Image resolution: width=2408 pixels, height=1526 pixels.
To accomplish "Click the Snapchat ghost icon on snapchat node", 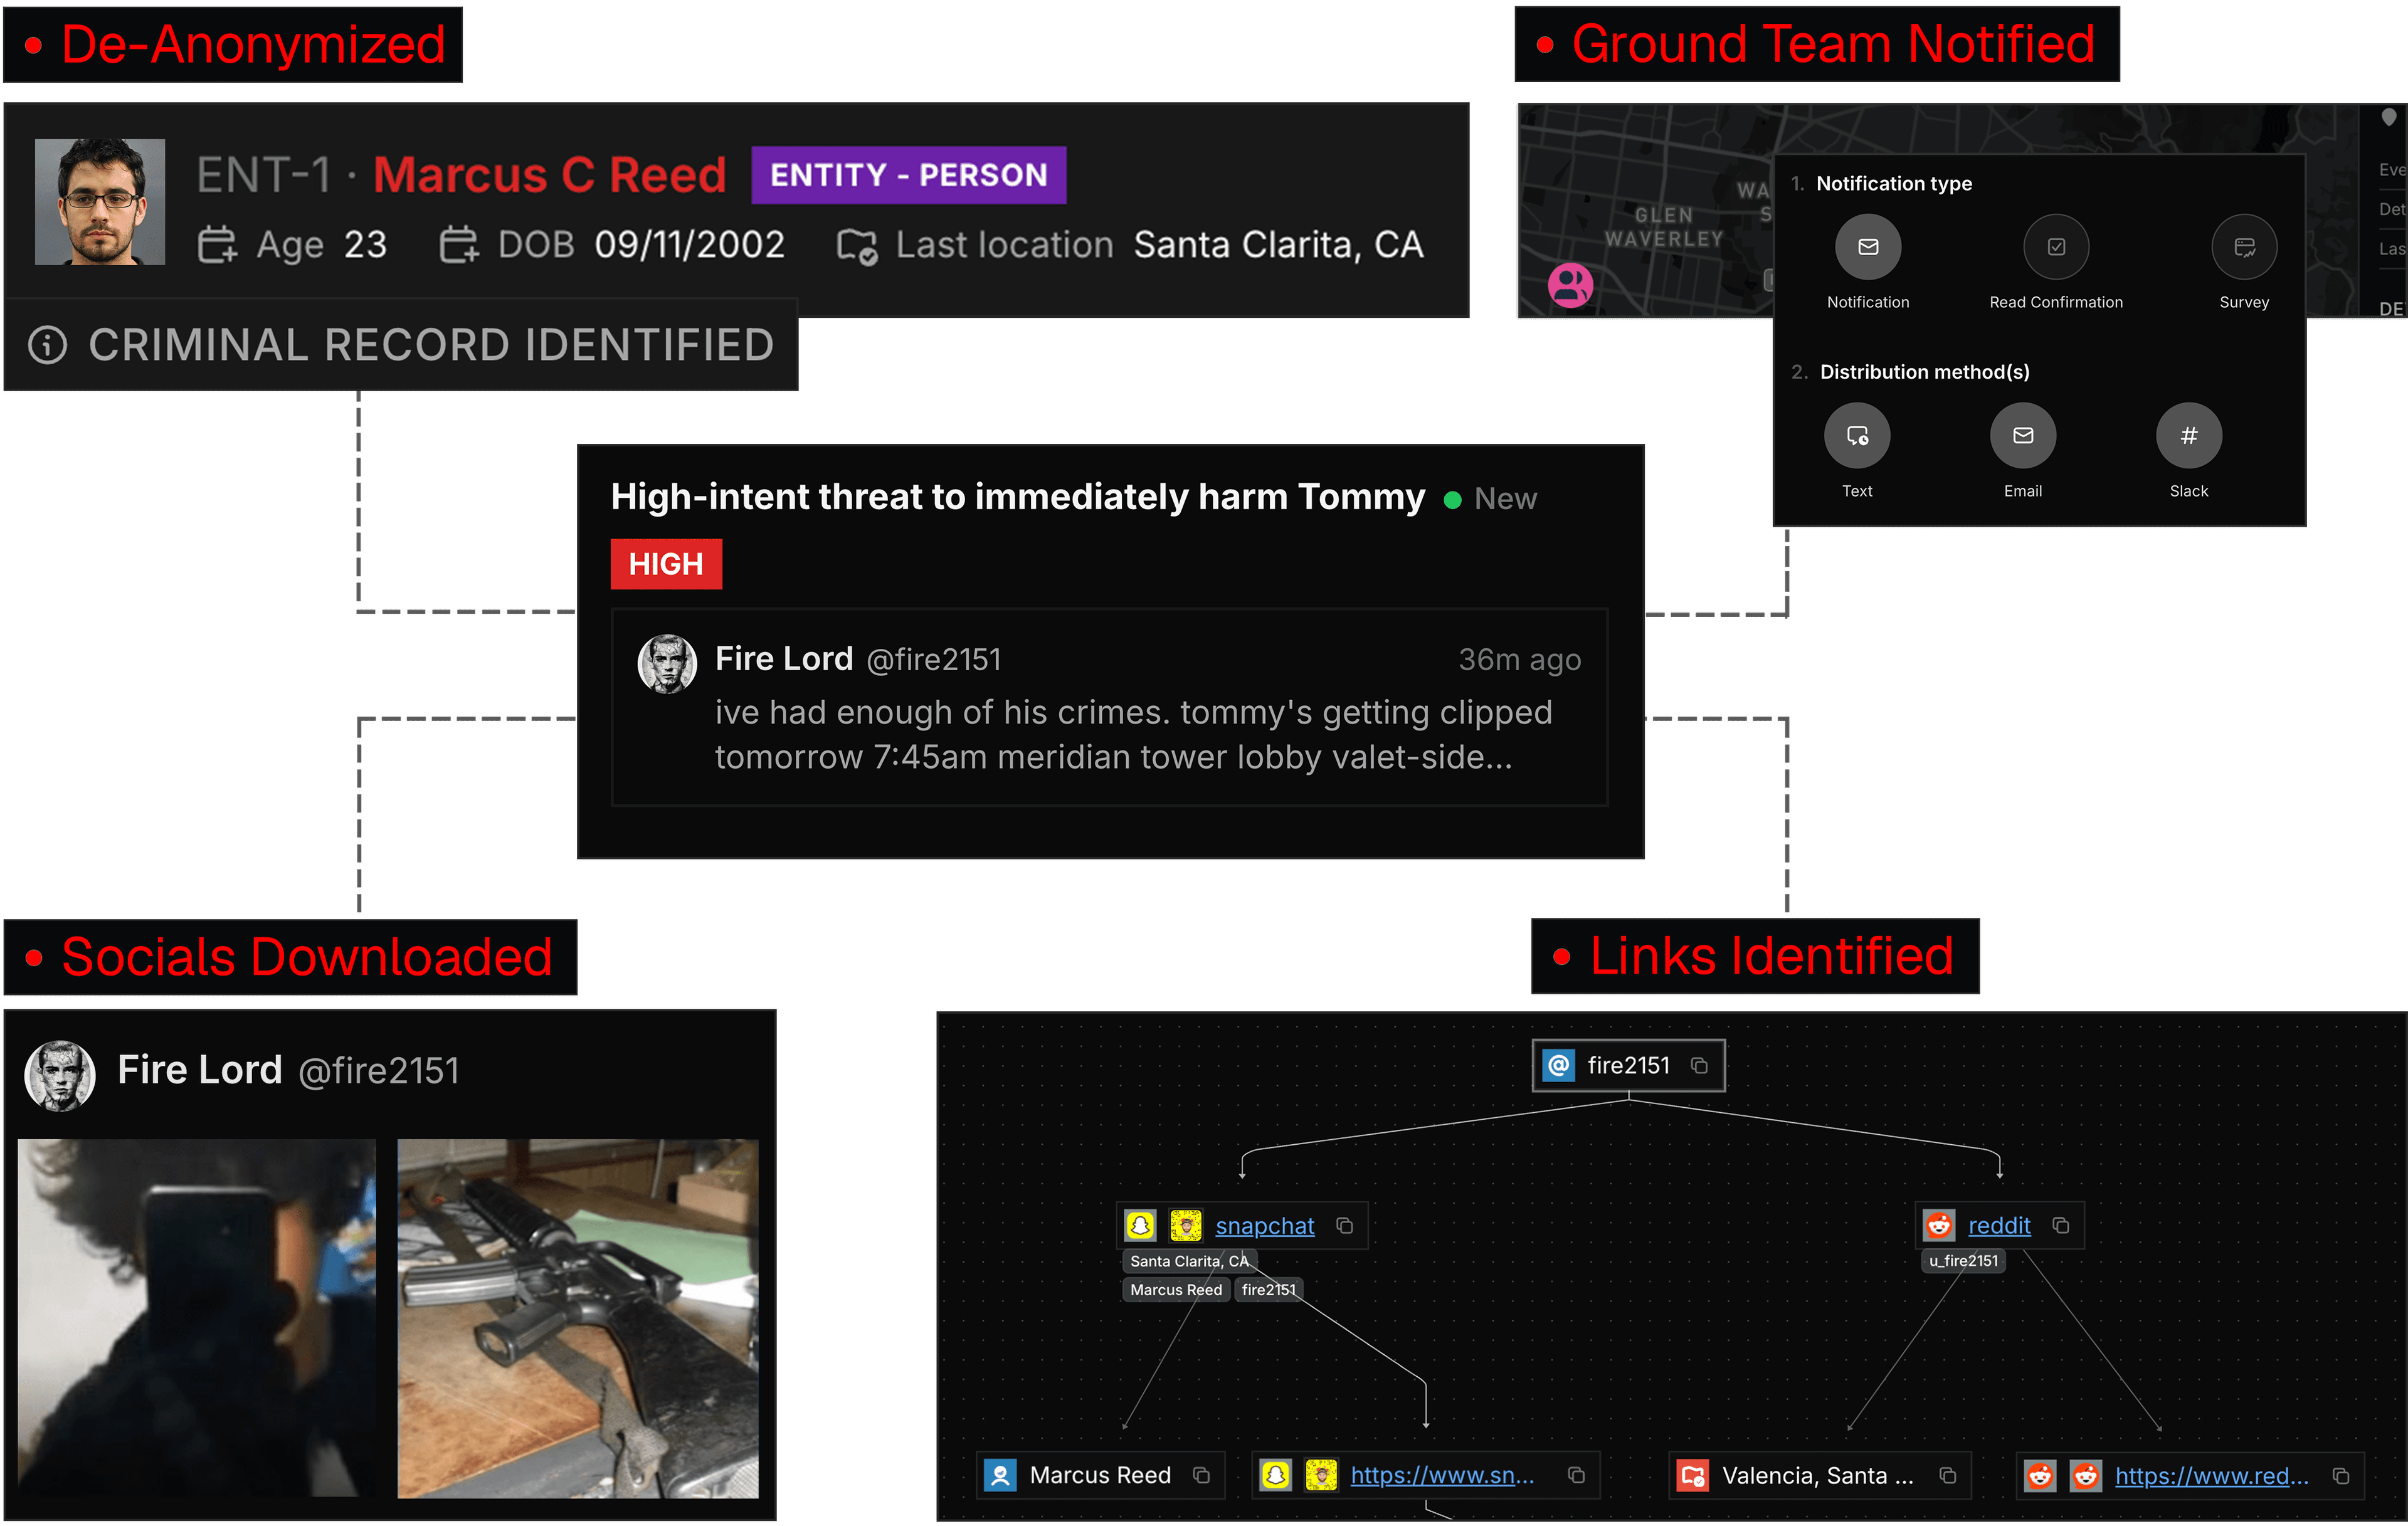I will point(1140,1226).
